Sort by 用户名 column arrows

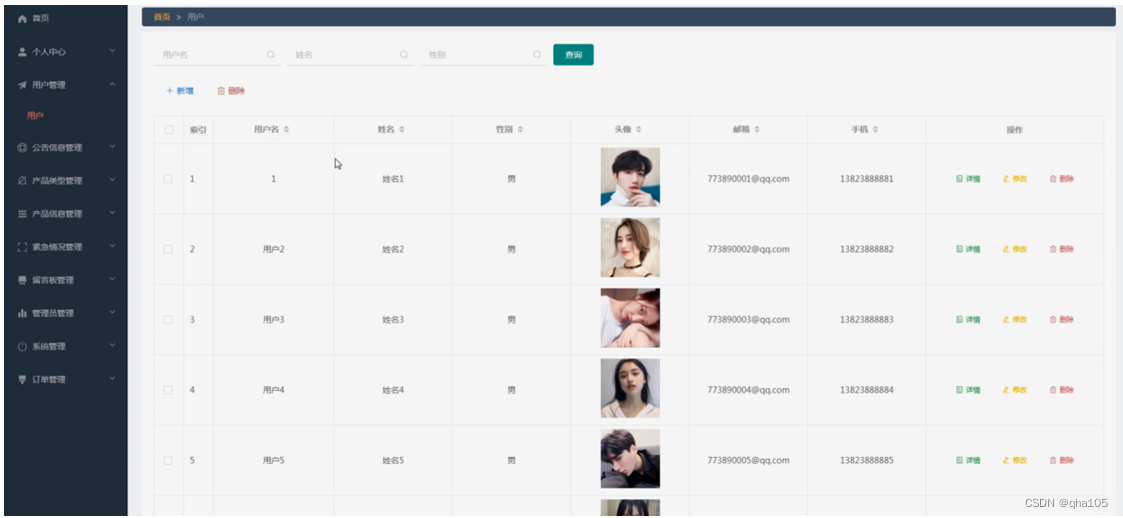[x=286, y=130]
